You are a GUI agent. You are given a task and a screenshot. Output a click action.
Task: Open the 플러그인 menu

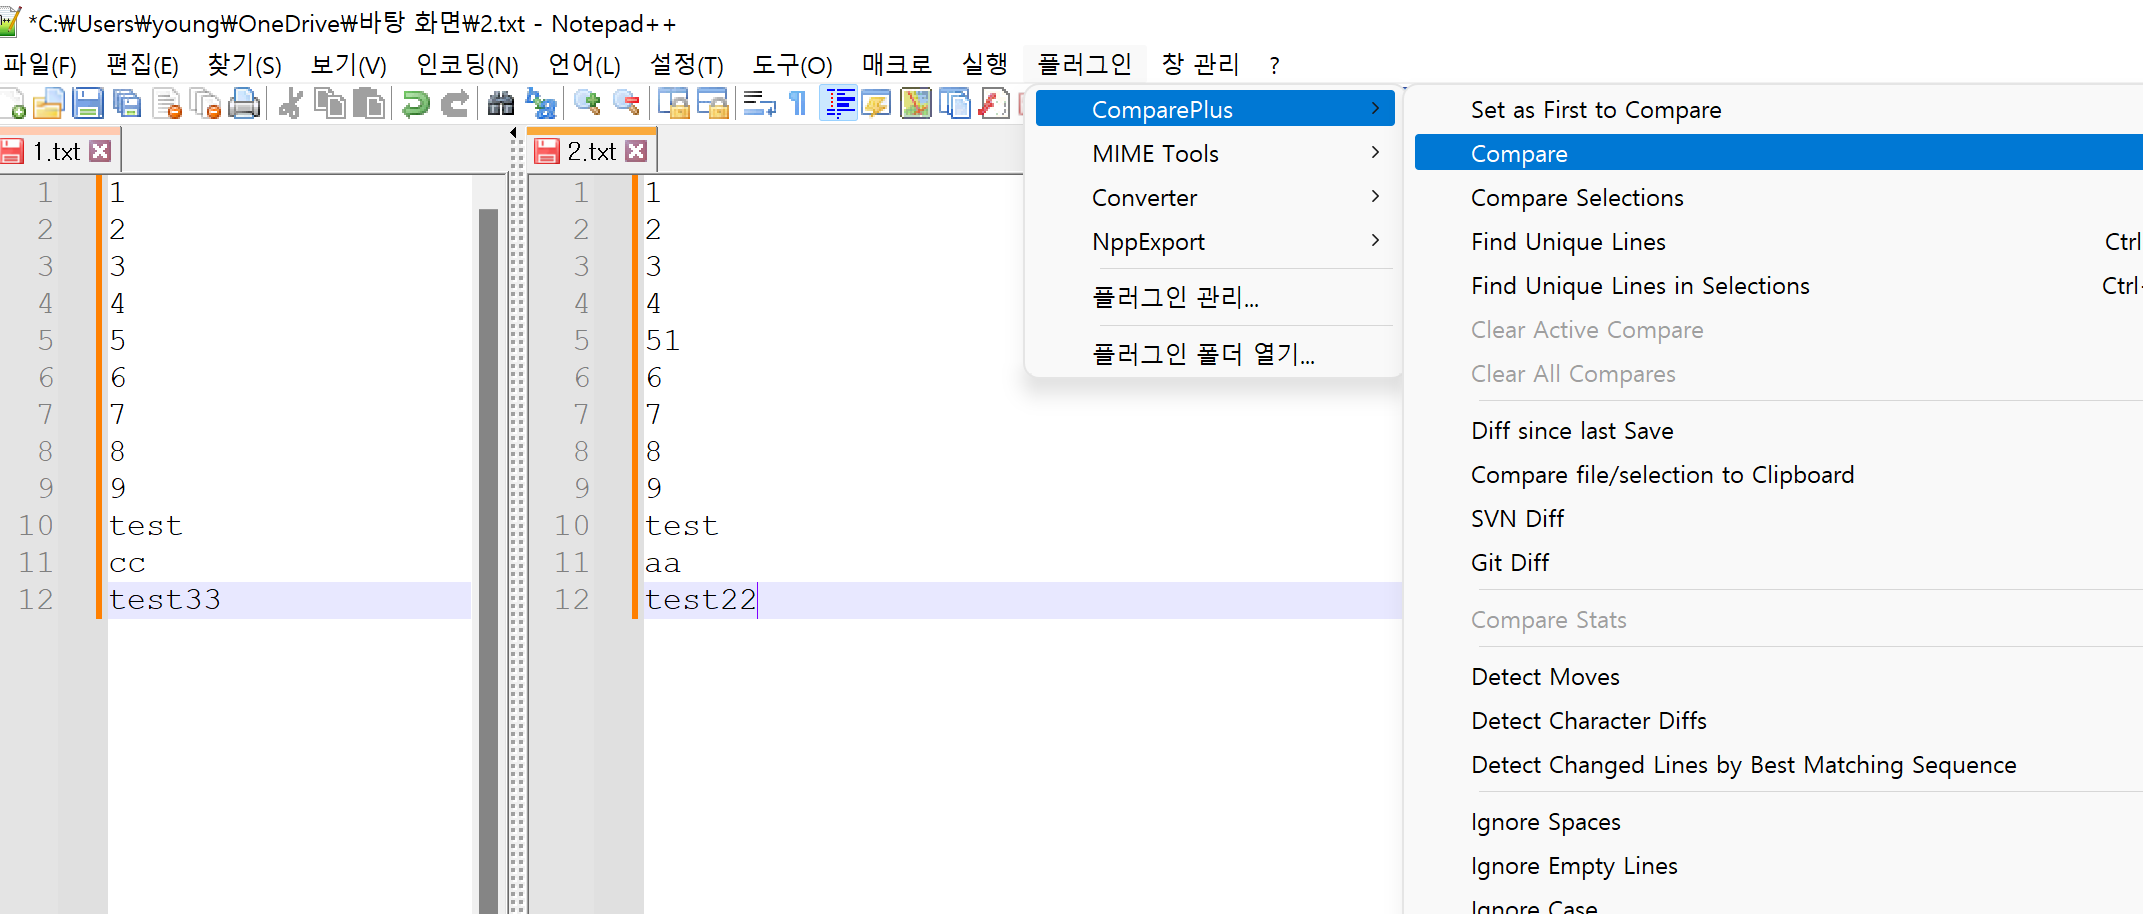pos(1084,65)
